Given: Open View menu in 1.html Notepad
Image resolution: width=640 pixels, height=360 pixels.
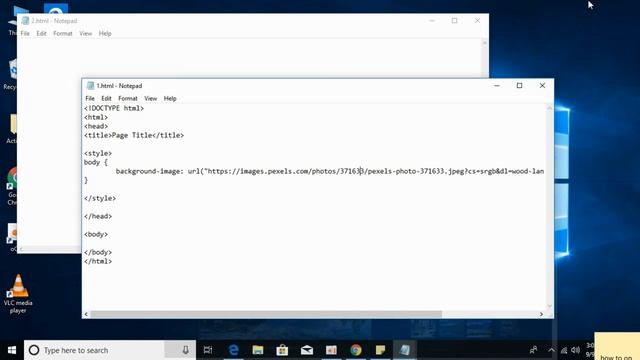Looking at the screenshot, I should (x=150, y=98).
